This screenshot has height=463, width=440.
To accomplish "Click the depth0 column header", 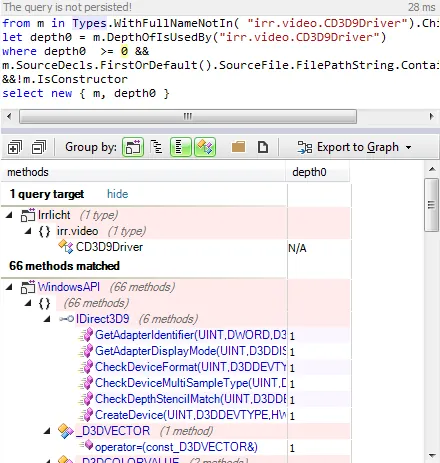I will point(318,172).
